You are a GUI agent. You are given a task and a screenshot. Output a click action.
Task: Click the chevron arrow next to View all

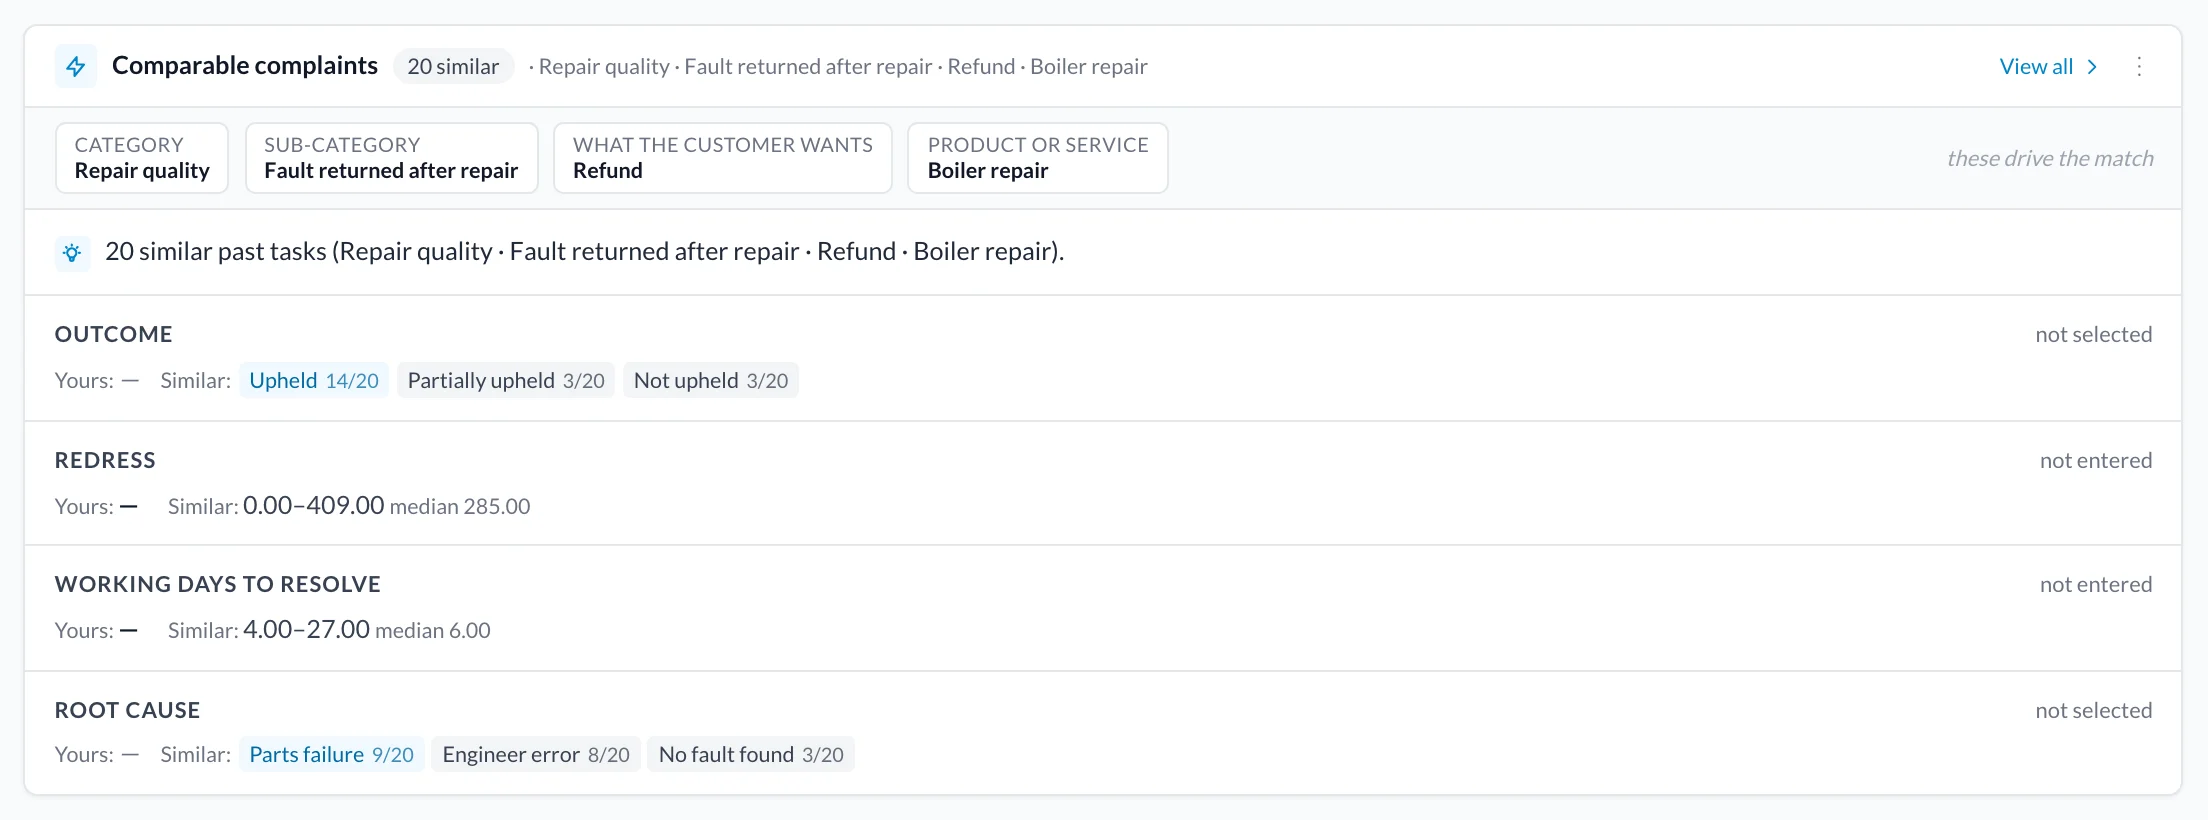click(2092, 66)
